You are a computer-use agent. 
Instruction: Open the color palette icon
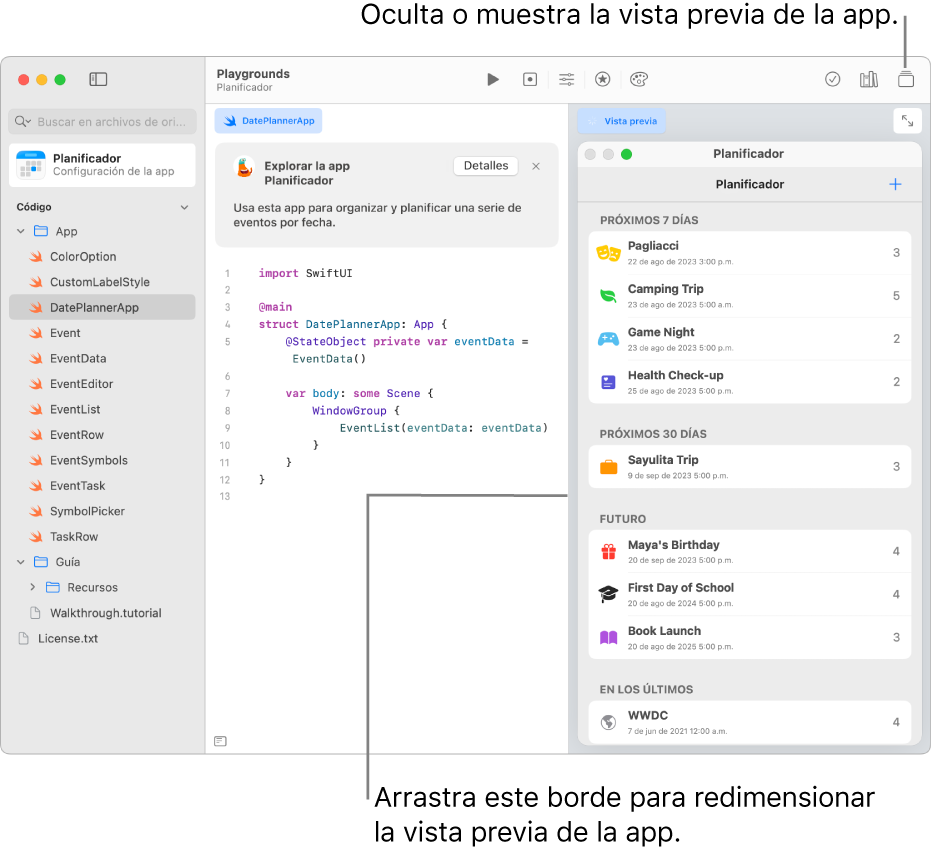[x=639, y=79]
